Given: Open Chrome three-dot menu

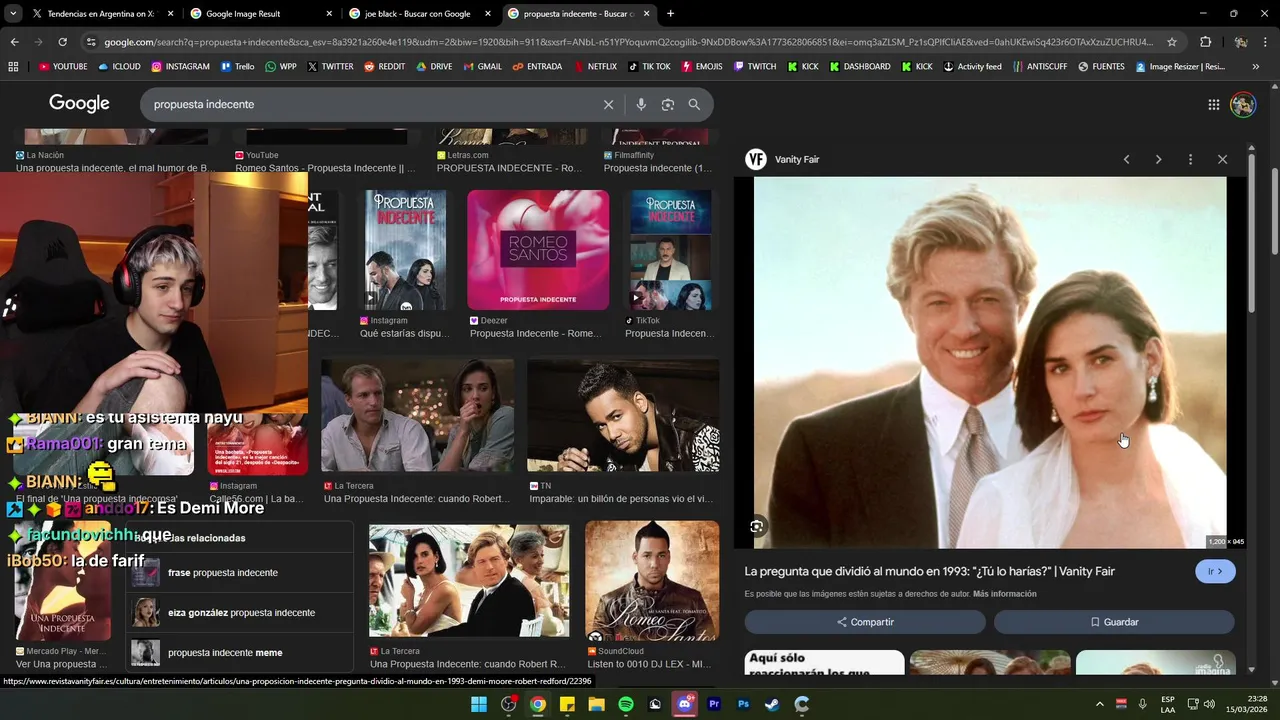Looking at the screenshot, I should (1265, 42).
